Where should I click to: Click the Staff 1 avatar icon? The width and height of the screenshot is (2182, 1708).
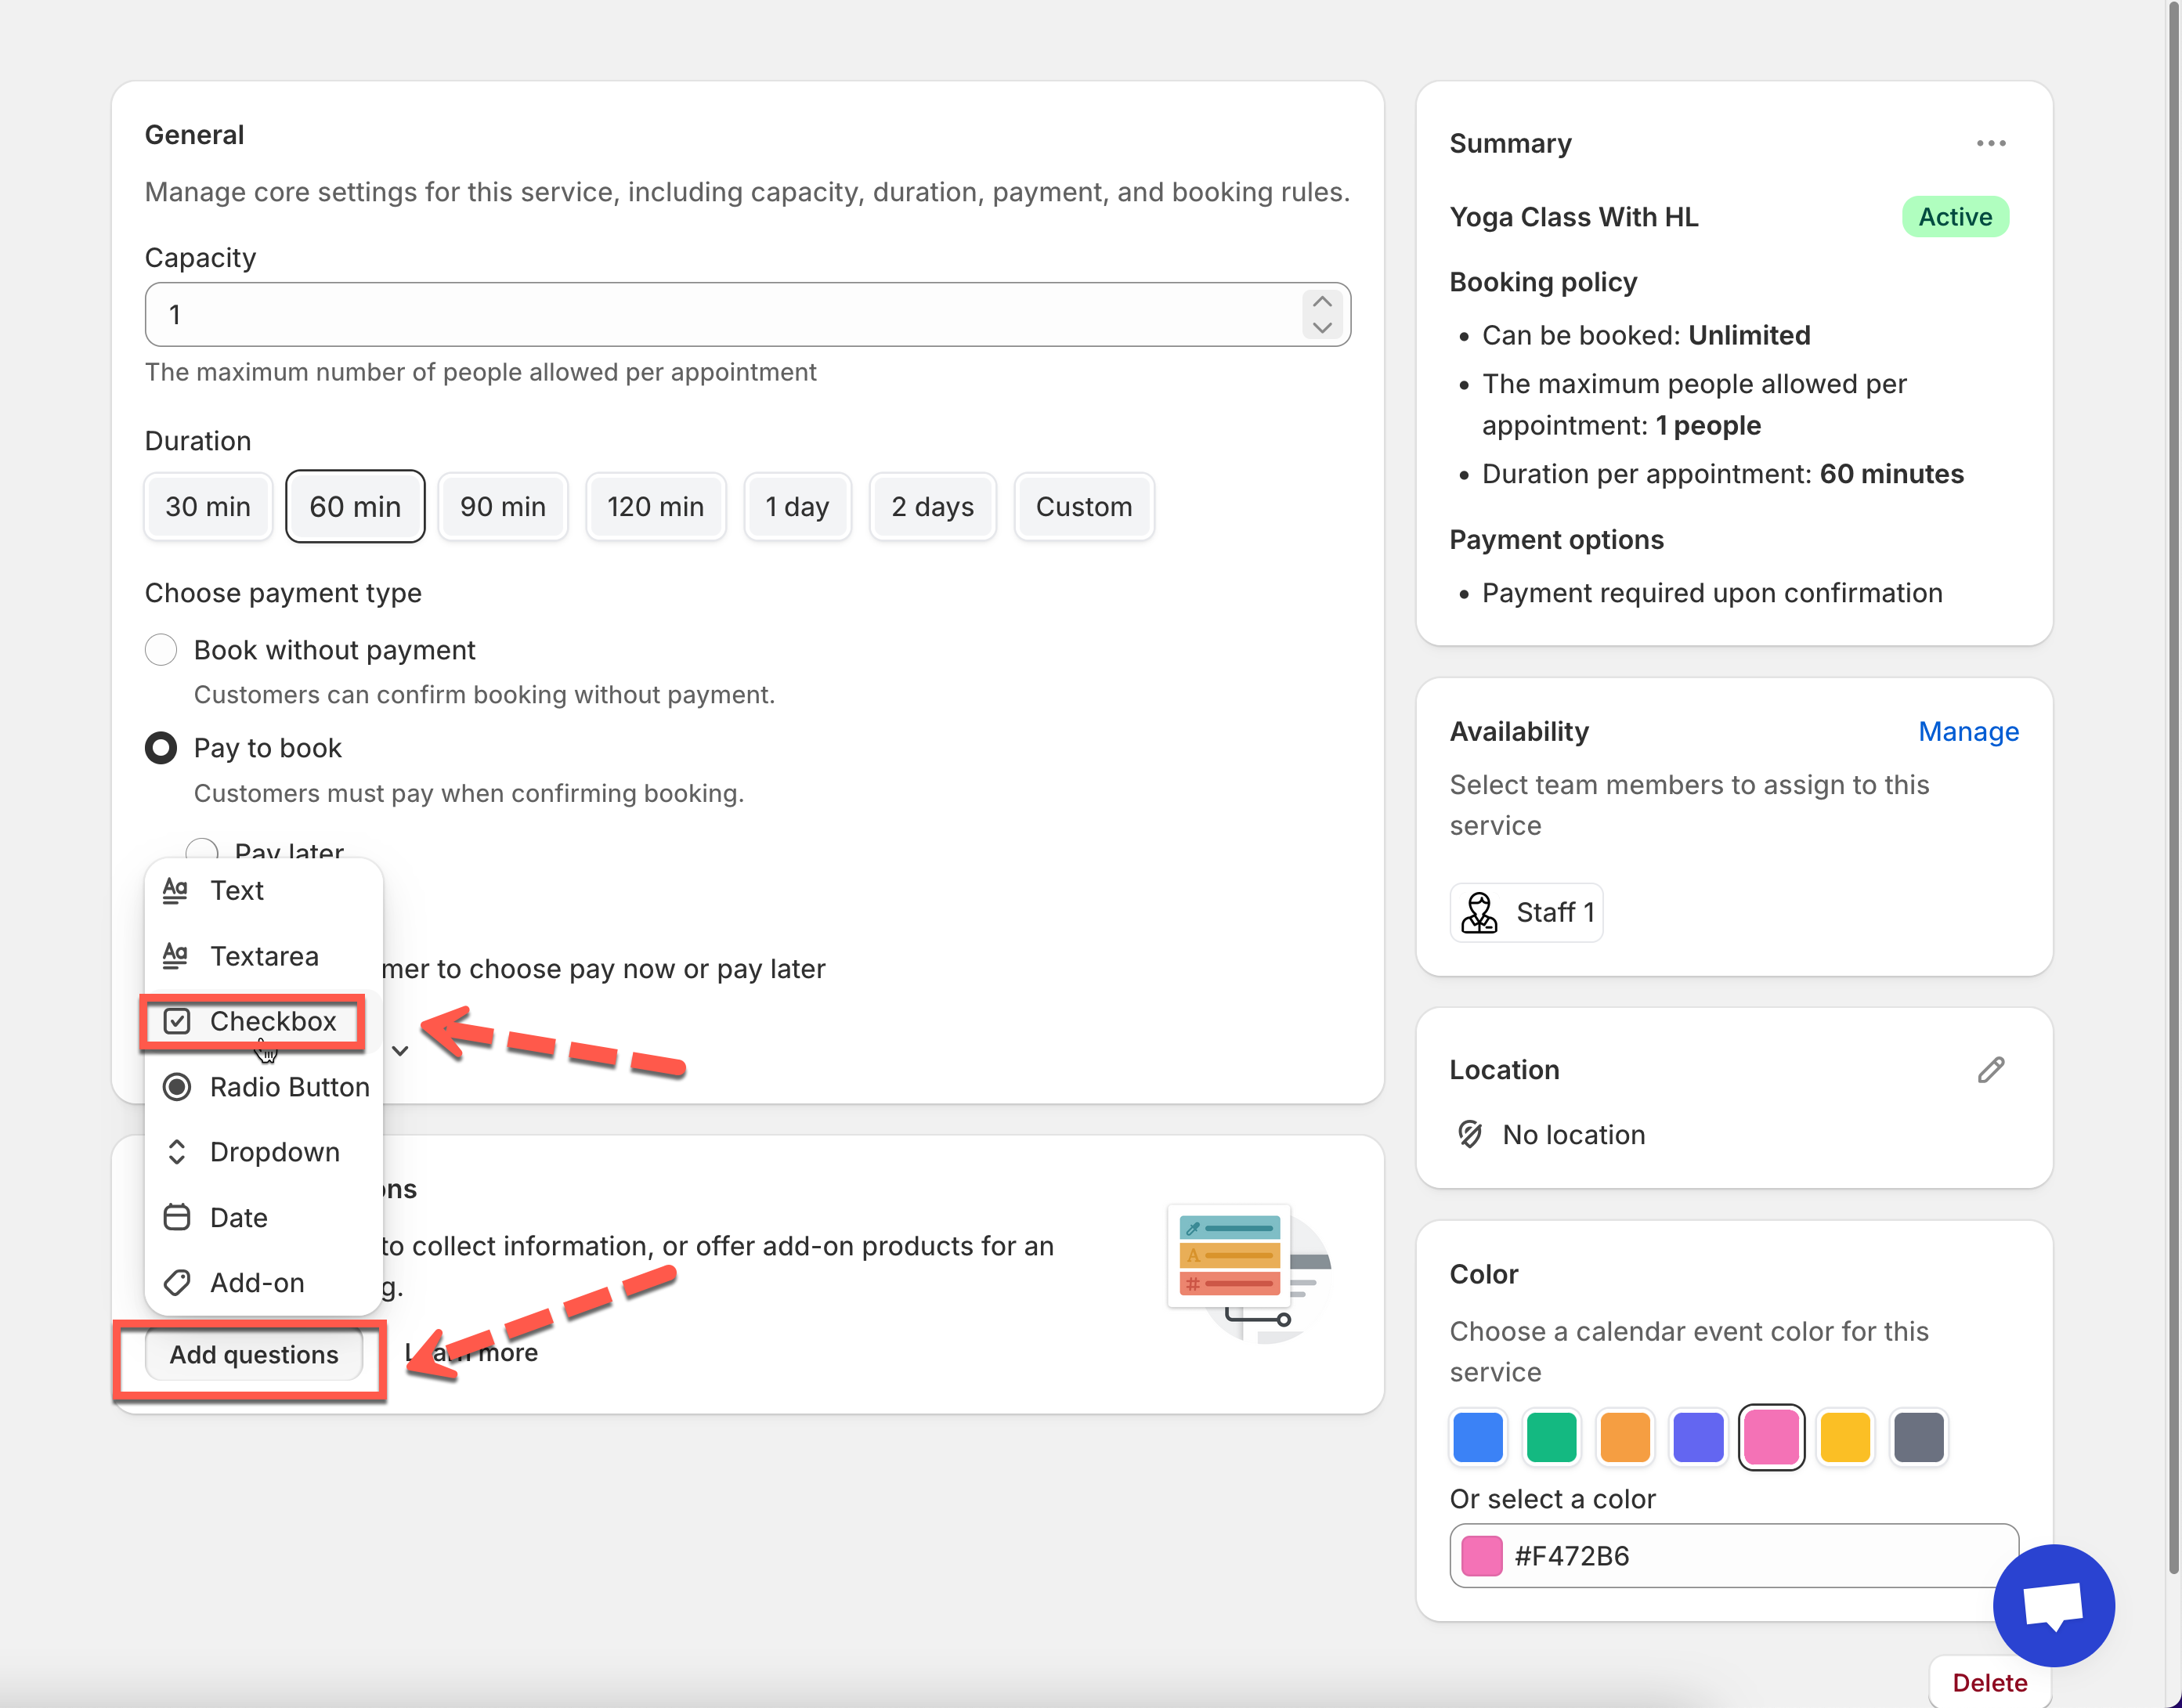(1479, 912)
